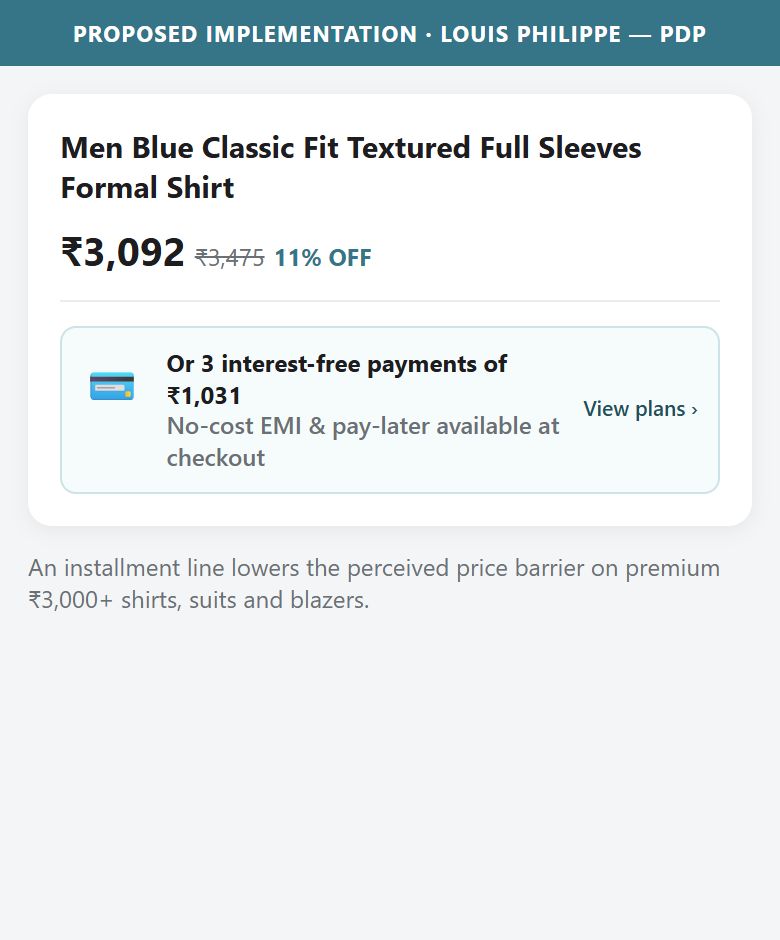Select the Men Blue Classic Fit product title
Viewport: 780px width, 940px height.
(351, 168)
